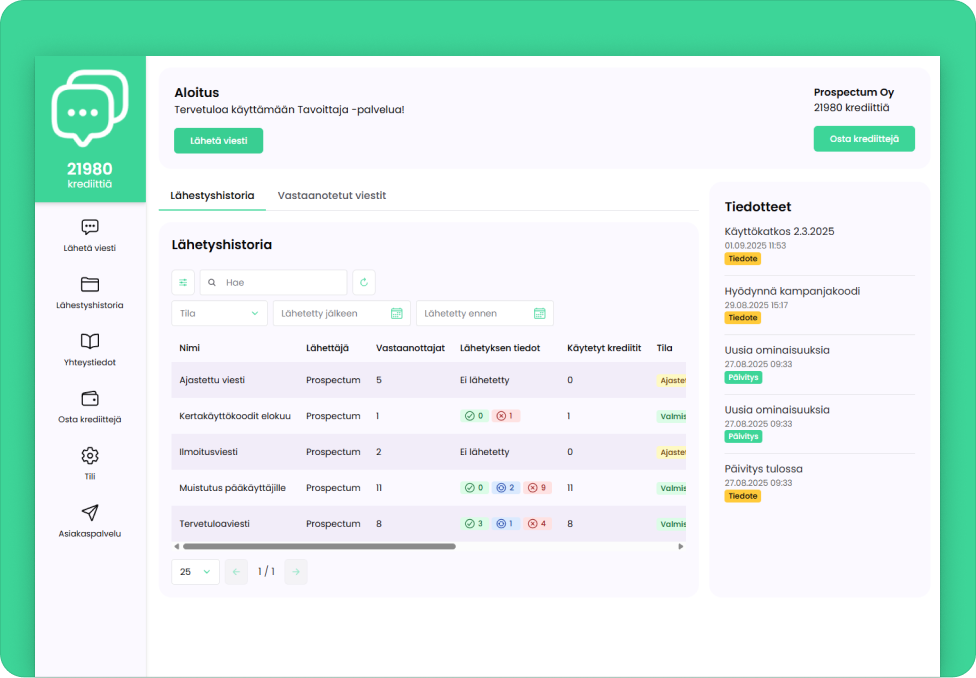Select the Asiakaspalvelu paper plane icon
Image resolution: width=976 pixels, height=678 pixels.
click(x=89, y=513)
